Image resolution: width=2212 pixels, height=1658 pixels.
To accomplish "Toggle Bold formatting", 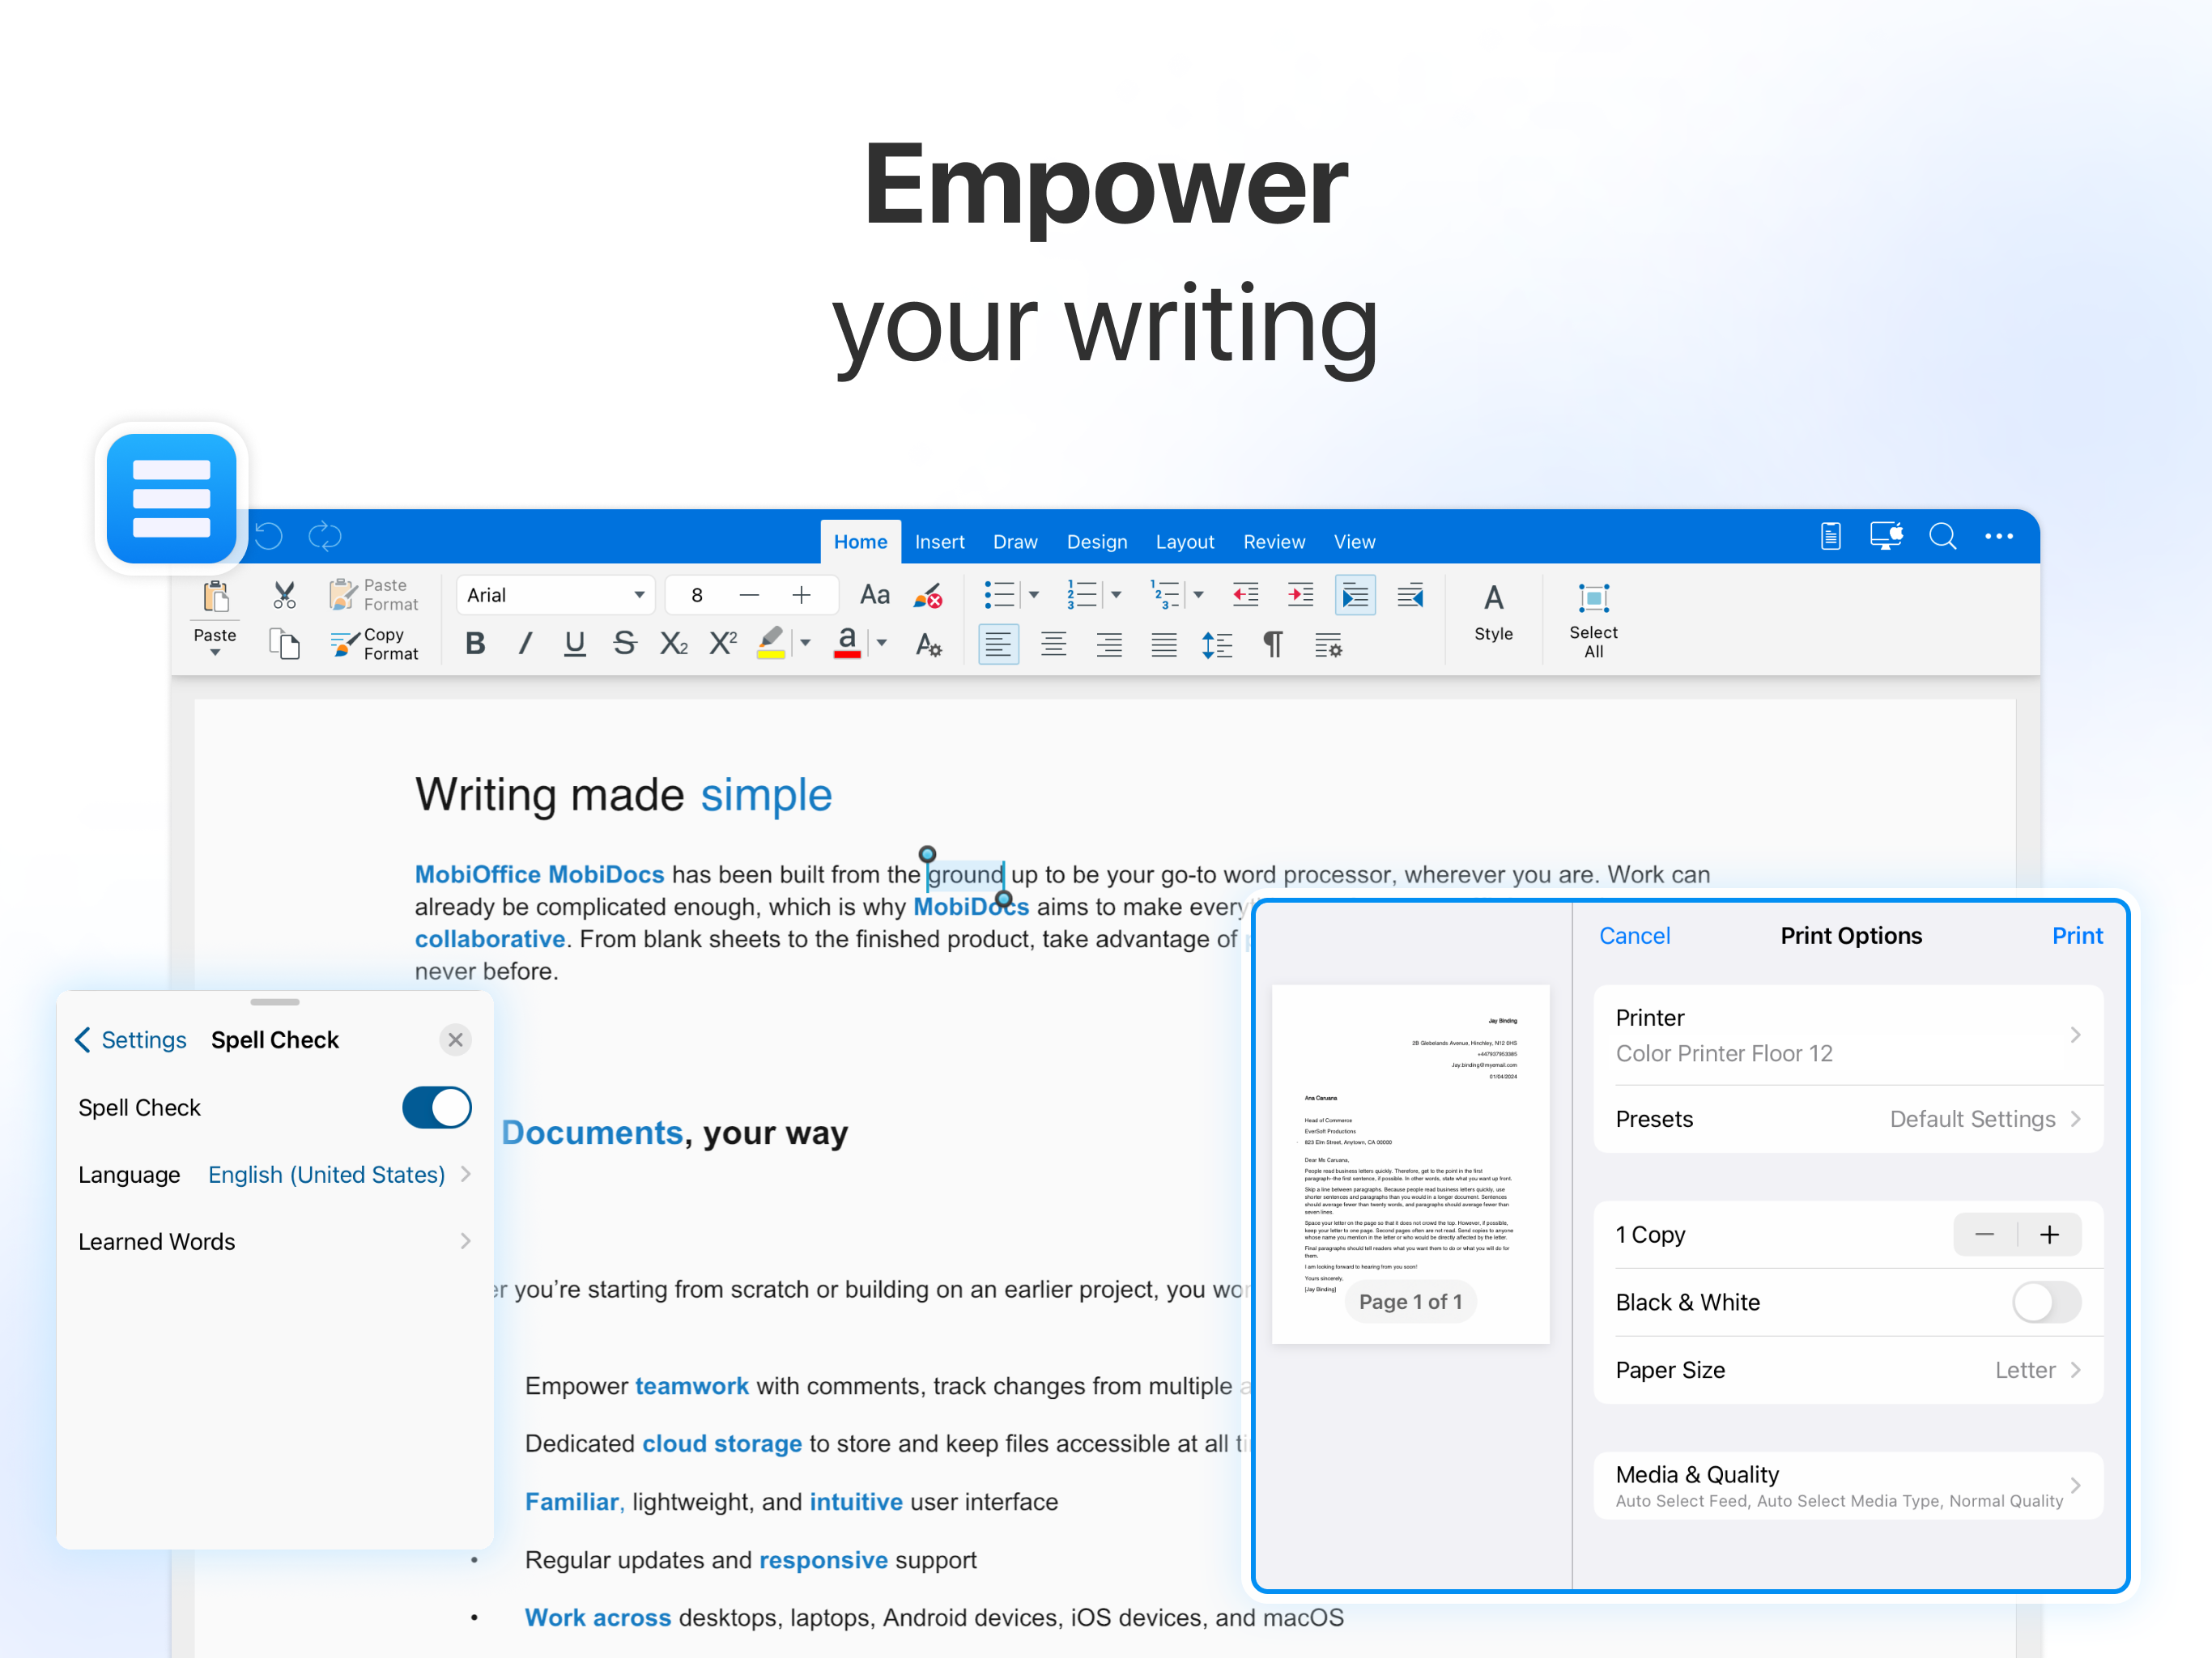I will click(476, 644).
